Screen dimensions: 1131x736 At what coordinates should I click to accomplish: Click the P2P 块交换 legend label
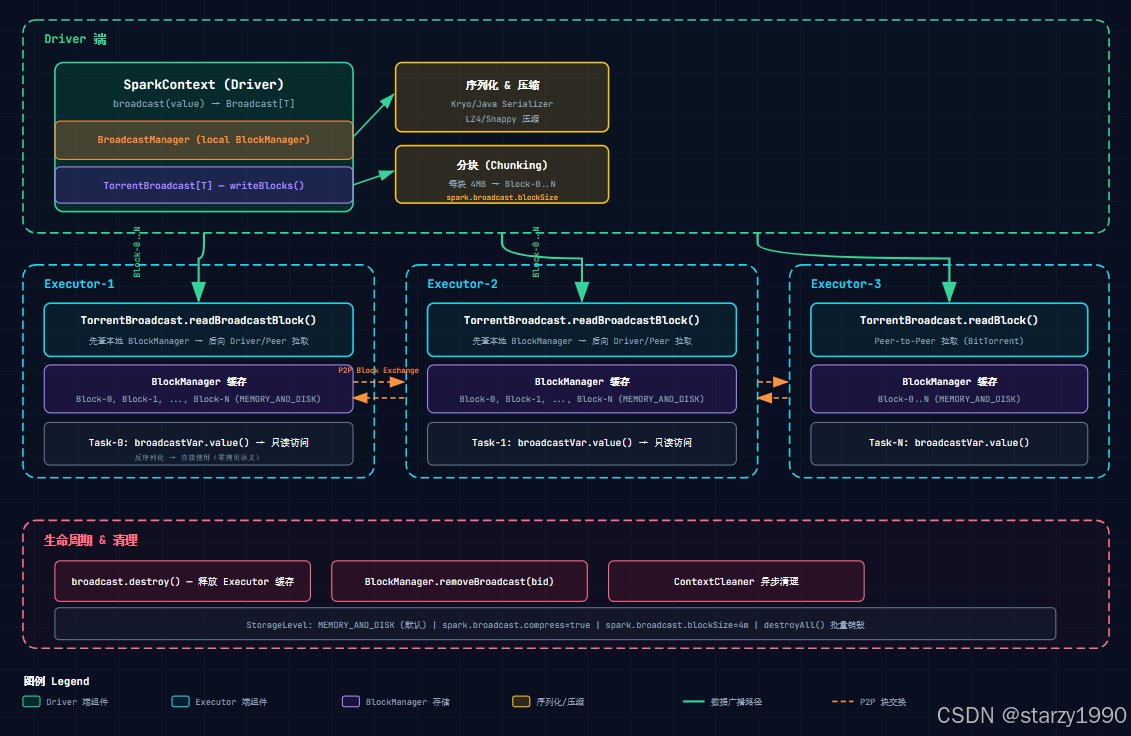click(x=883, y=701)
